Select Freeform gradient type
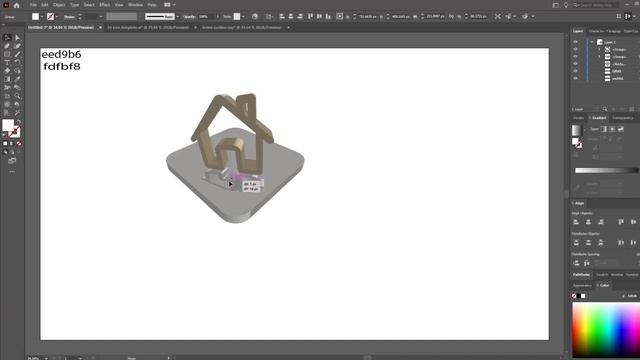Image resolution: width=640 pixels, height=360 pixels. pos(621,129)
